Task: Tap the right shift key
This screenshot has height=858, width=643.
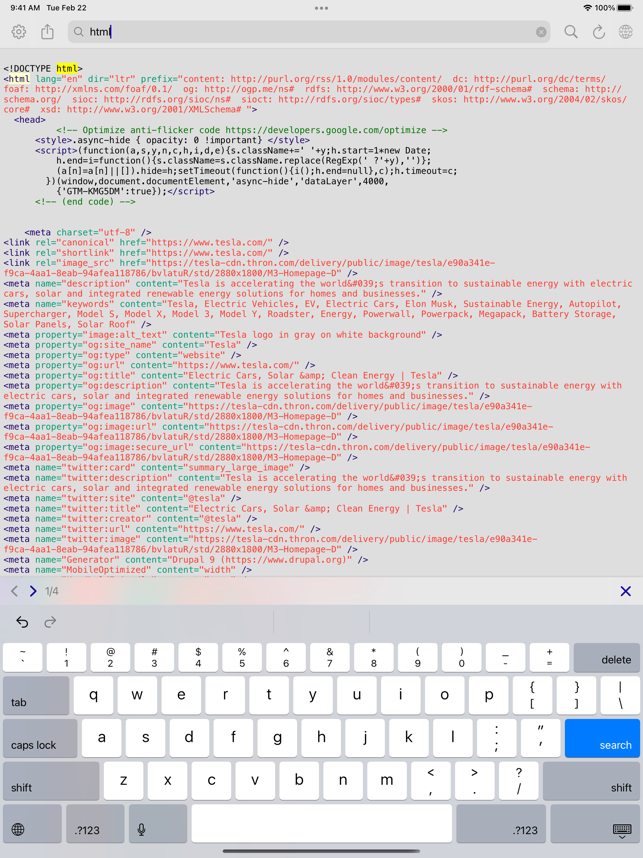Action: coord(591,781)
